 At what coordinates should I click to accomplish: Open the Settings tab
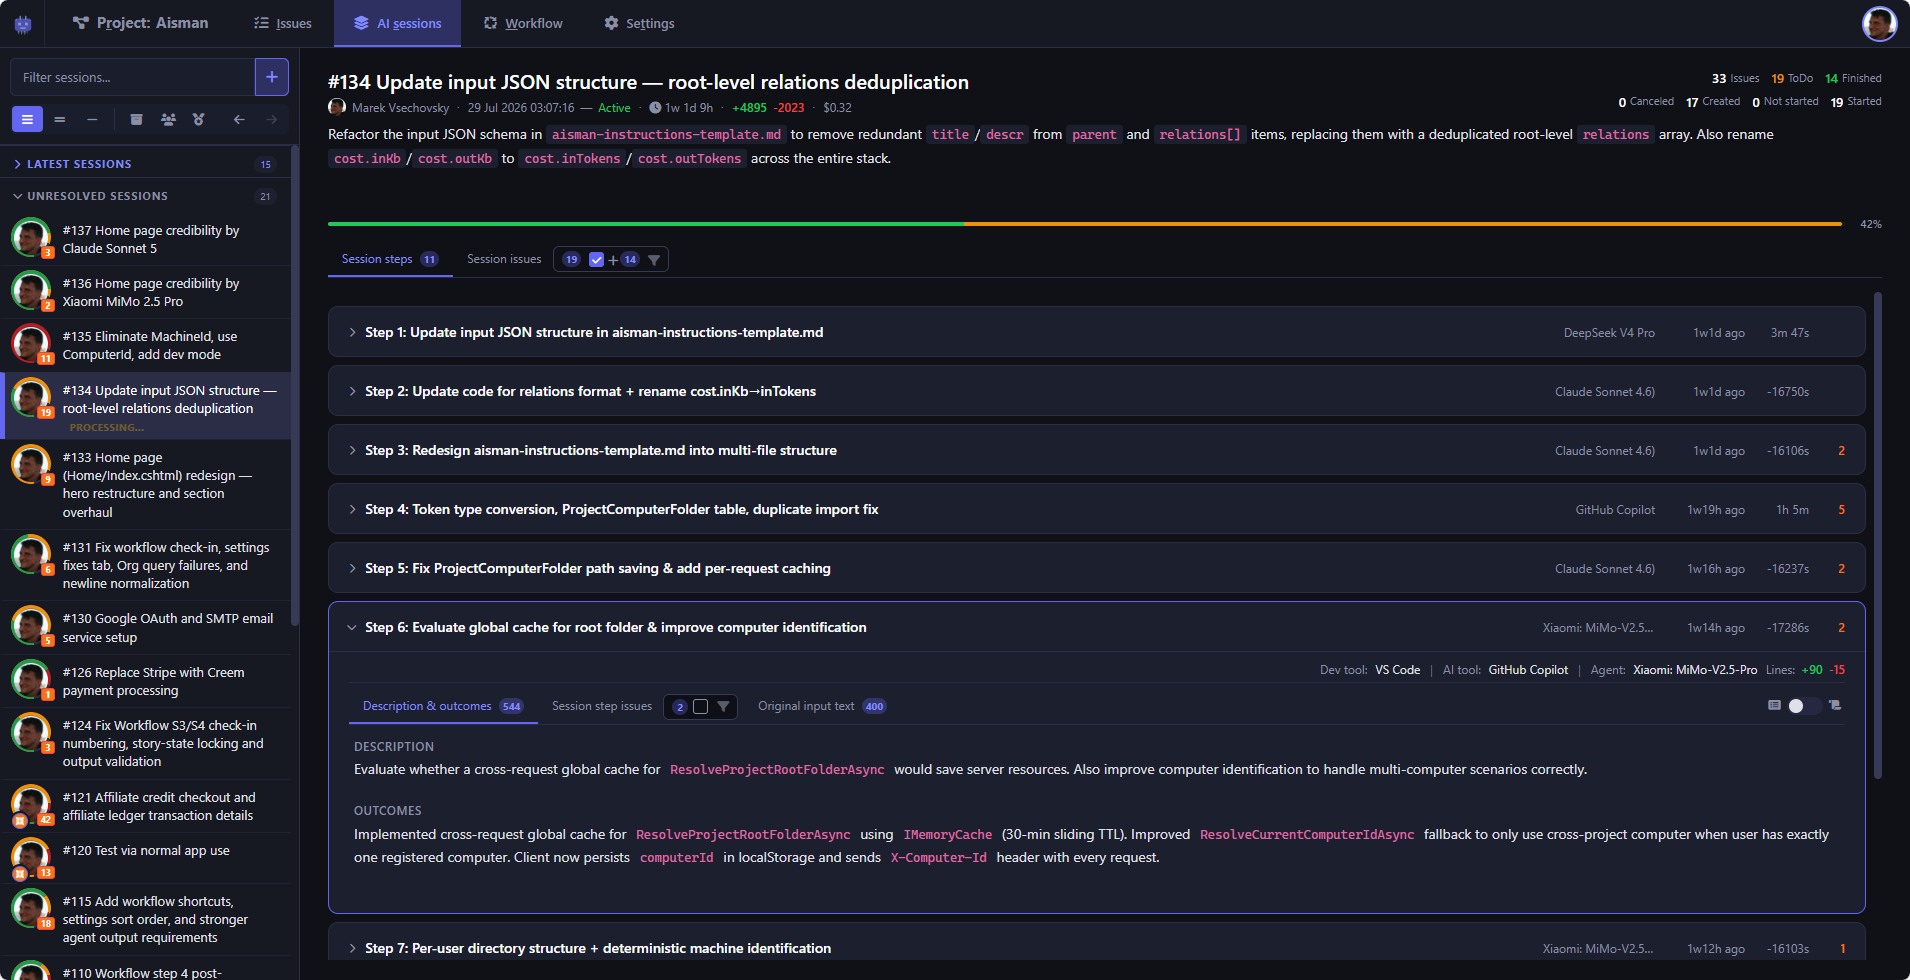(x=639, y=23)
